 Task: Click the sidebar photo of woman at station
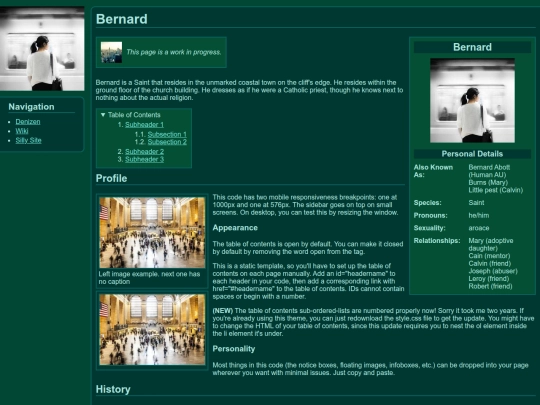(42, 49)
